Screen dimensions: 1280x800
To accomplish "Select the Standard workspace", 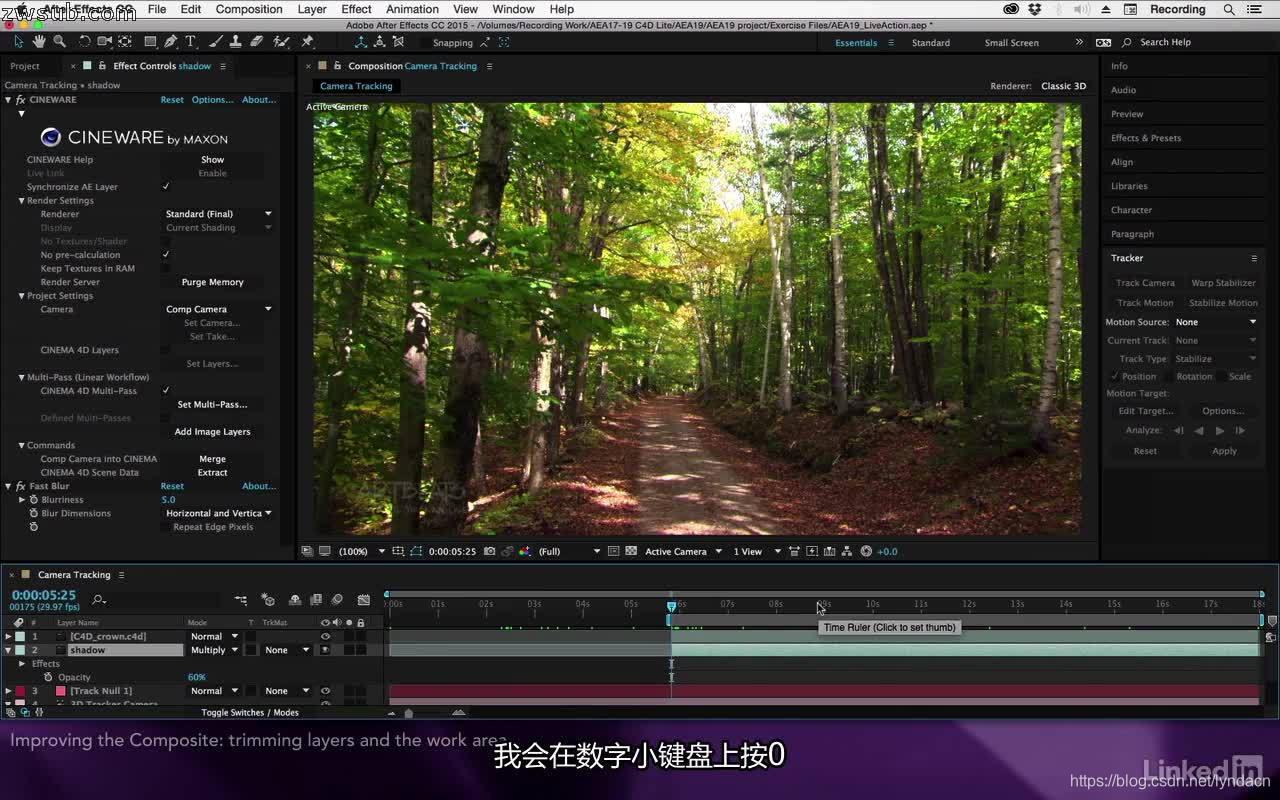I will pyautogui.click(x=930, y=43).
